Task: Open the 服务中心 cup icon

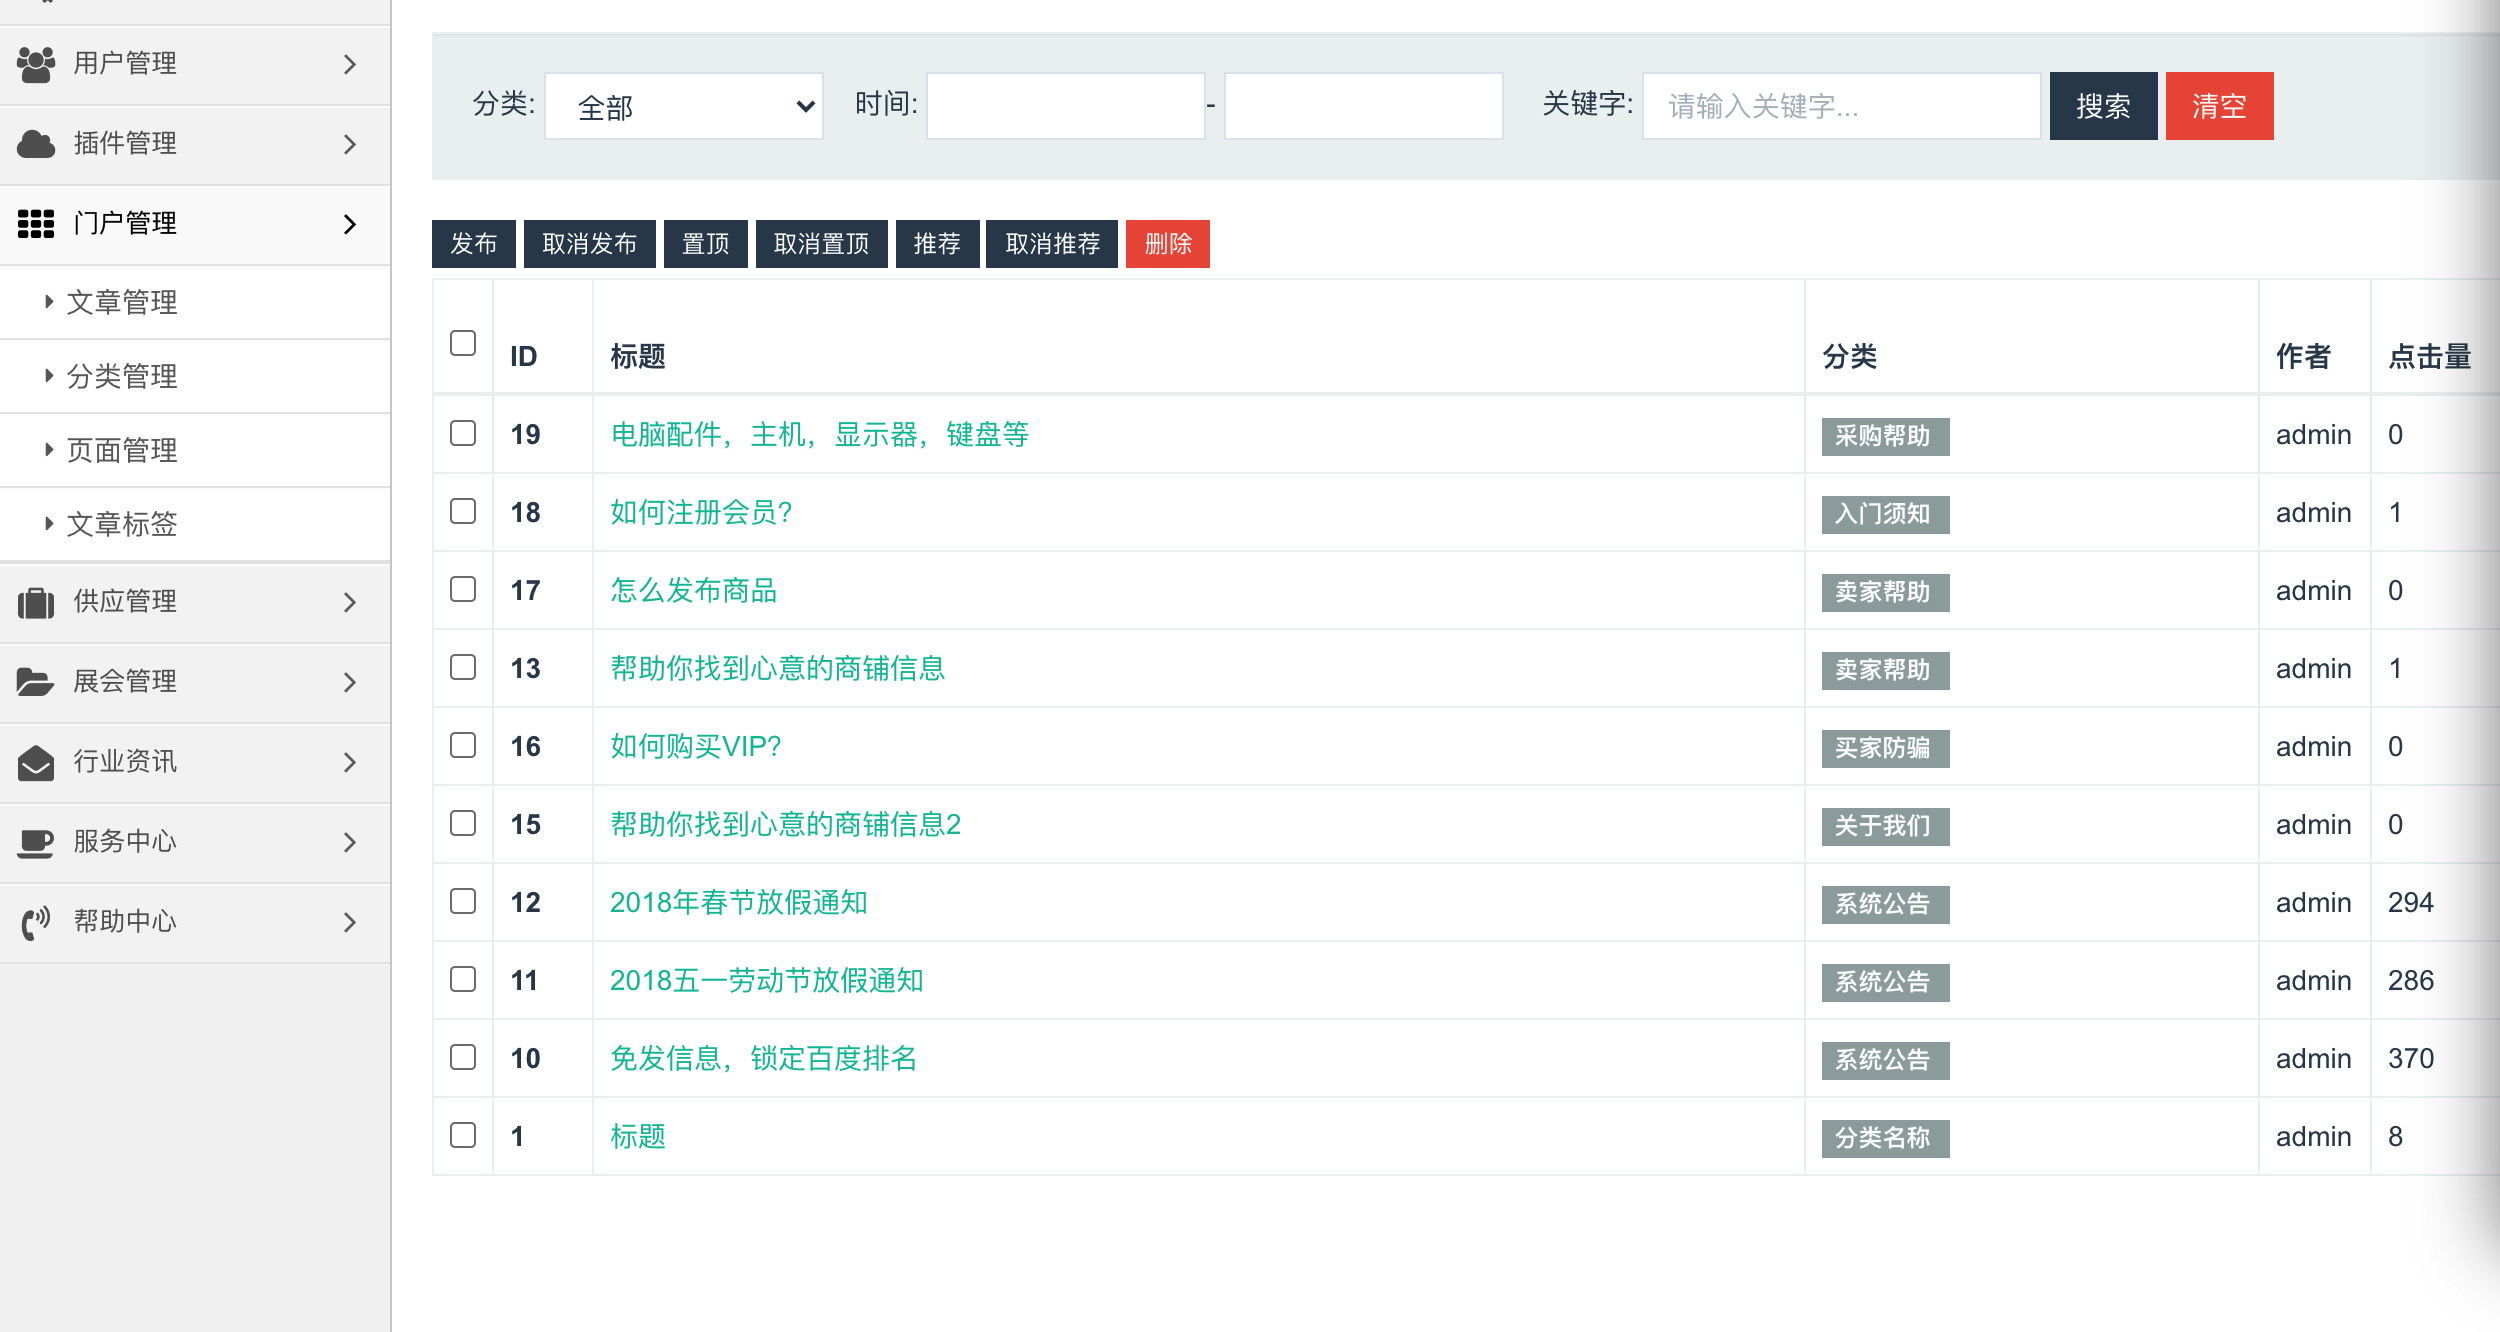Action: (35, 842)
